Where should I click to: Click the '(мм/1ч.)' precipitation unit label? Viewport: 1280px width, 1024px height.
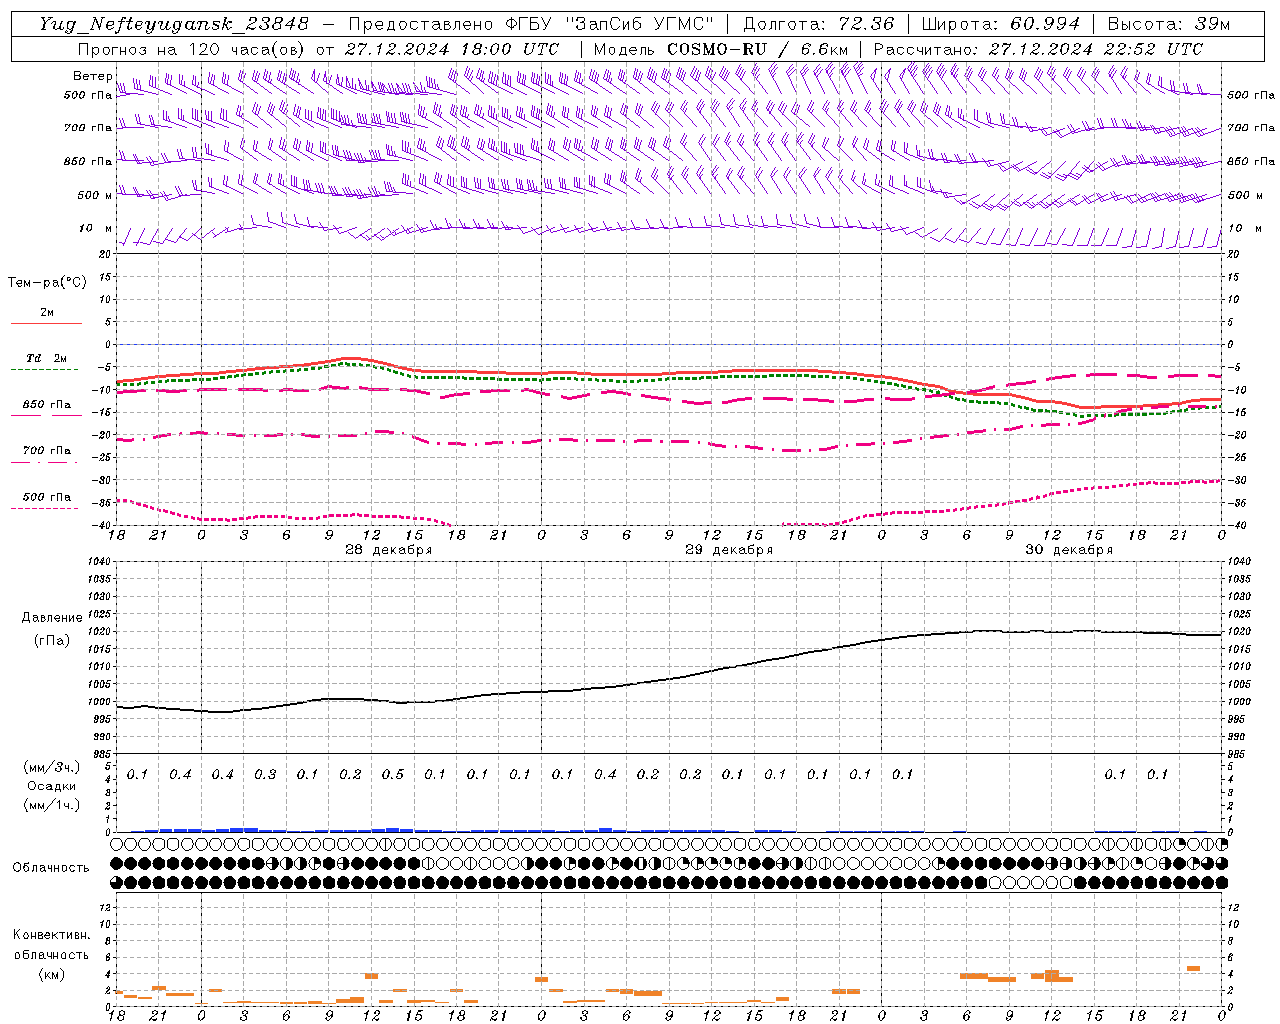click(51, 805)
